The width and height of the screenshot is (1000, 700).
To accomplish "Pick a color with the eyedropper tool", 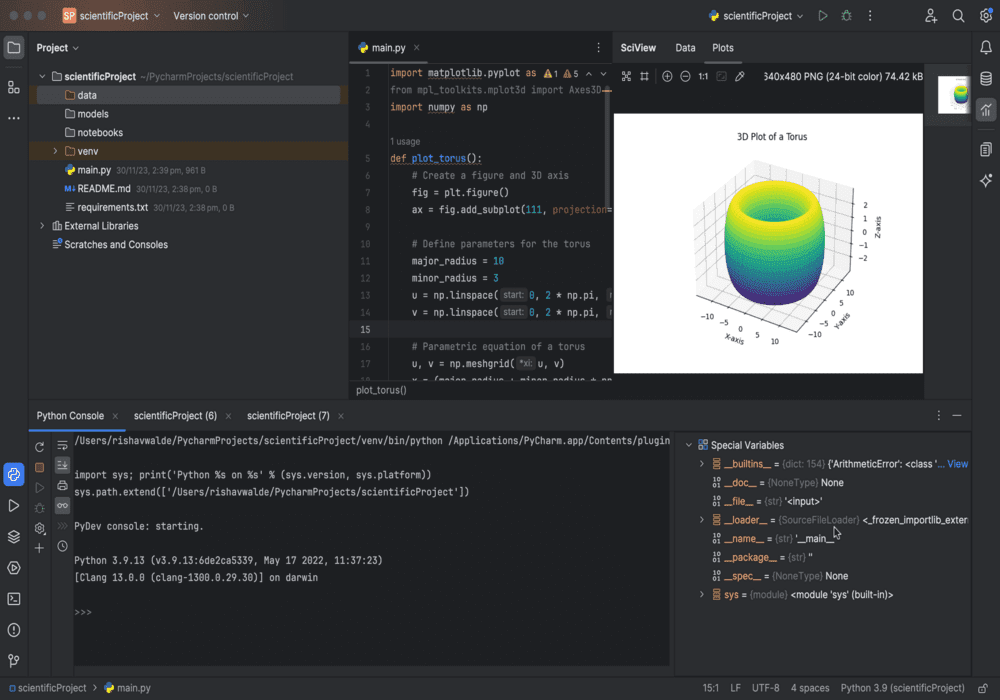I will 740,76.
